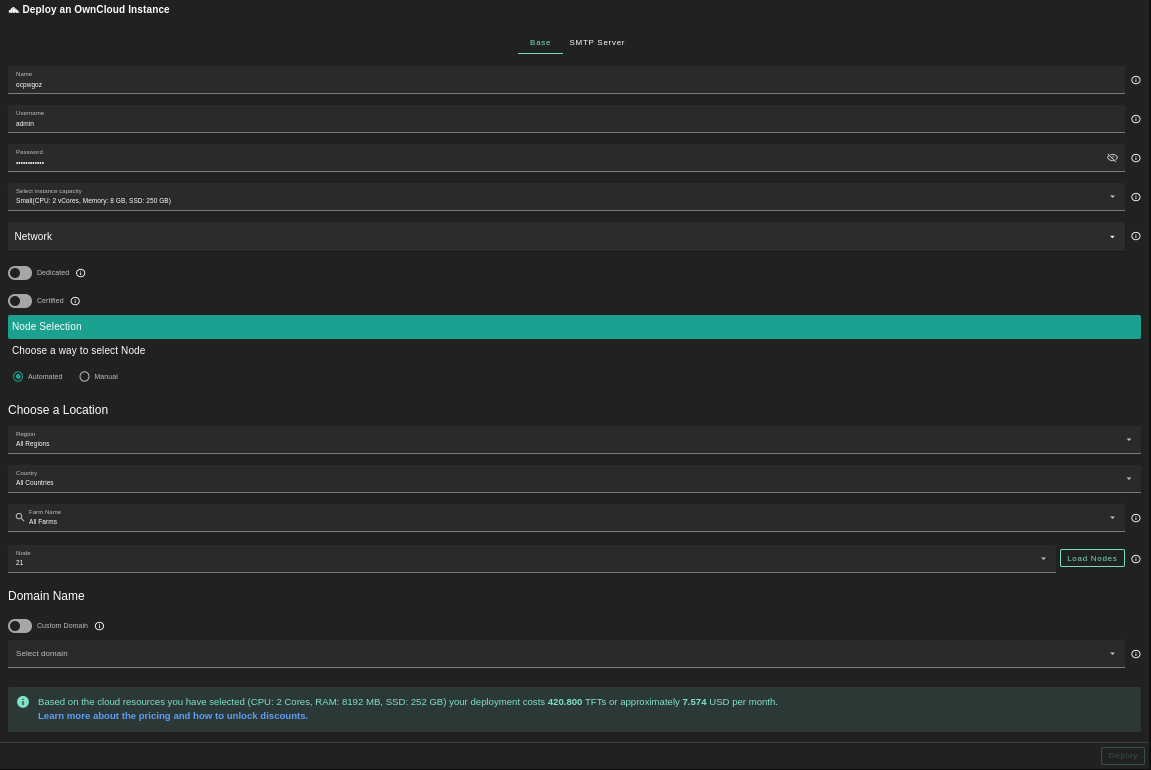Click info icon next to Certified toggle
The image size is (1151, 770).
[x=75, y=301]
